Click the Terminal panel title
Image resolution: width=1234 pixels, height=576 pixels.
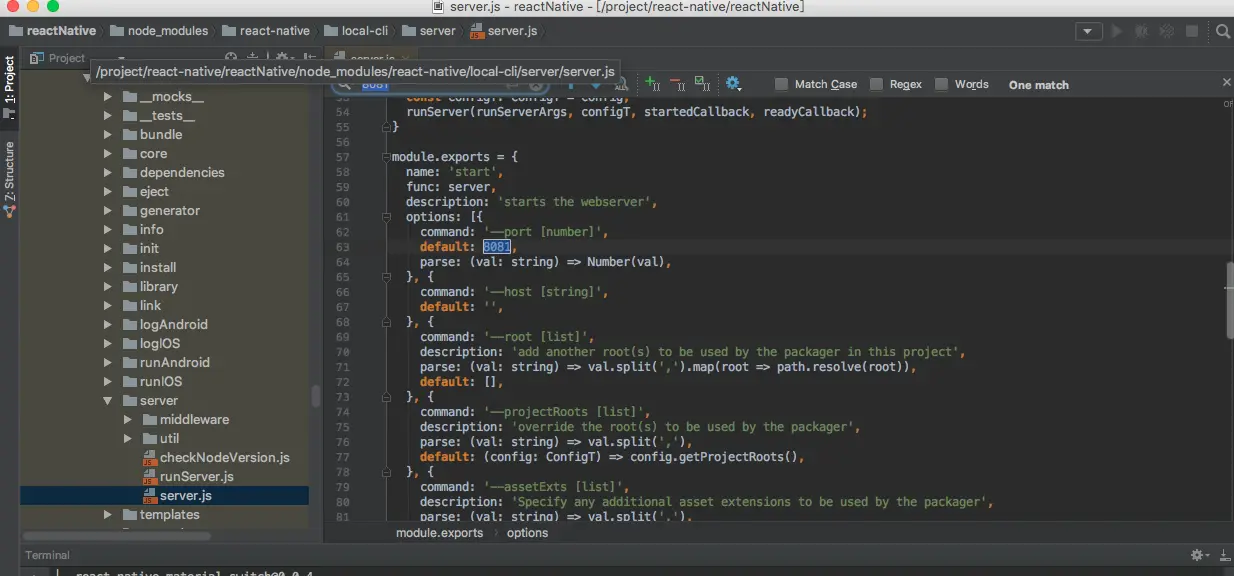tap(48, 555)
